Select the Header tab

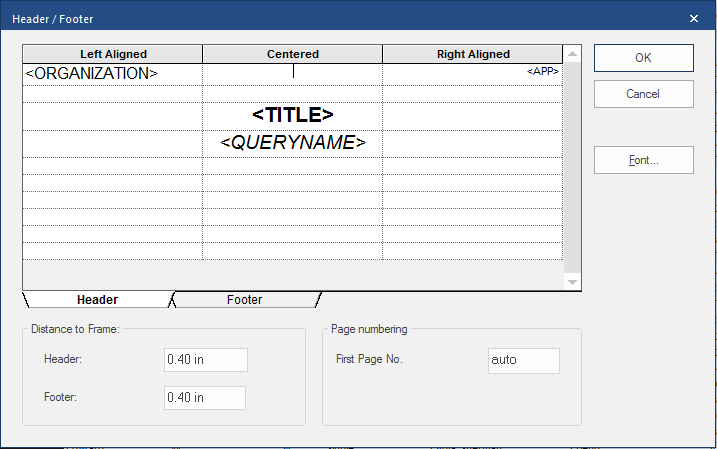click(97, 300)
